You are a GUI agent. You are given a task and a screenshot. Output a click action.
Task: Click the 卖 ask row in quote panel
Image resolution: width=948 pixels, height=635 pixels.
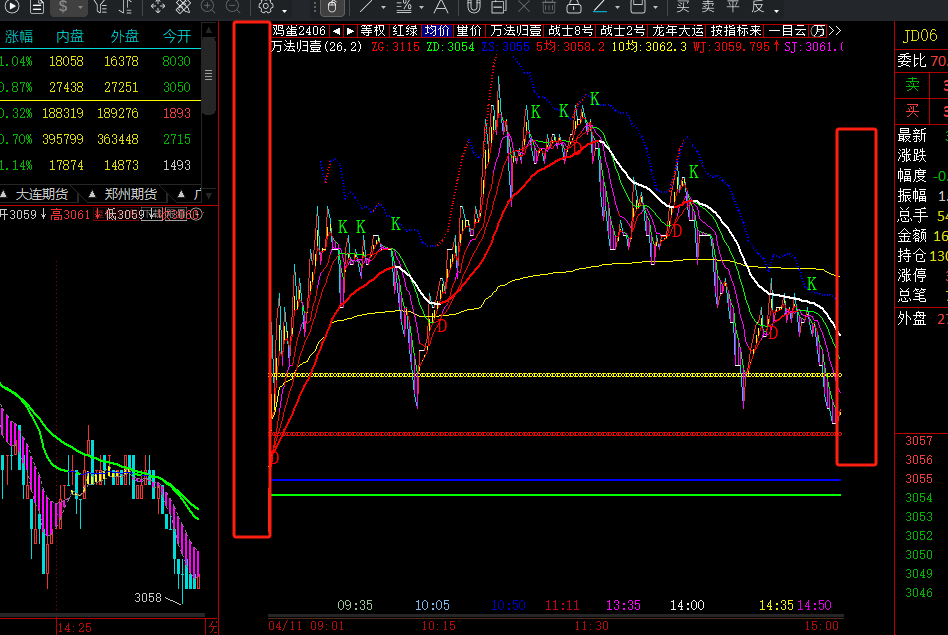pyautogui.click(x=921, y=85)
